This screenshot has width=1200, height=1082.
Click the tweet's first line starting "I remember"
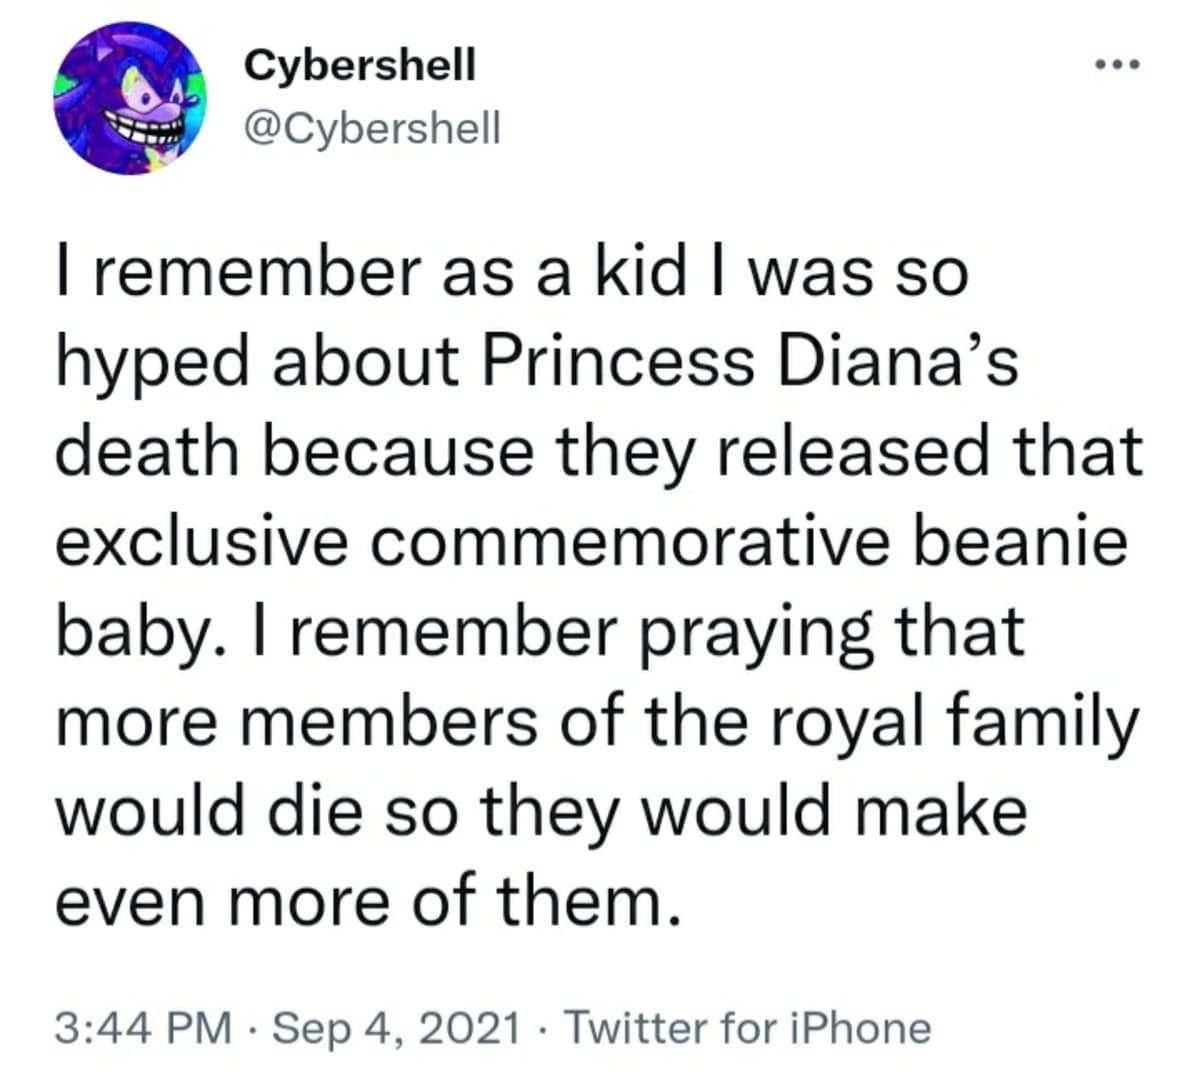[x=510, y=272]
